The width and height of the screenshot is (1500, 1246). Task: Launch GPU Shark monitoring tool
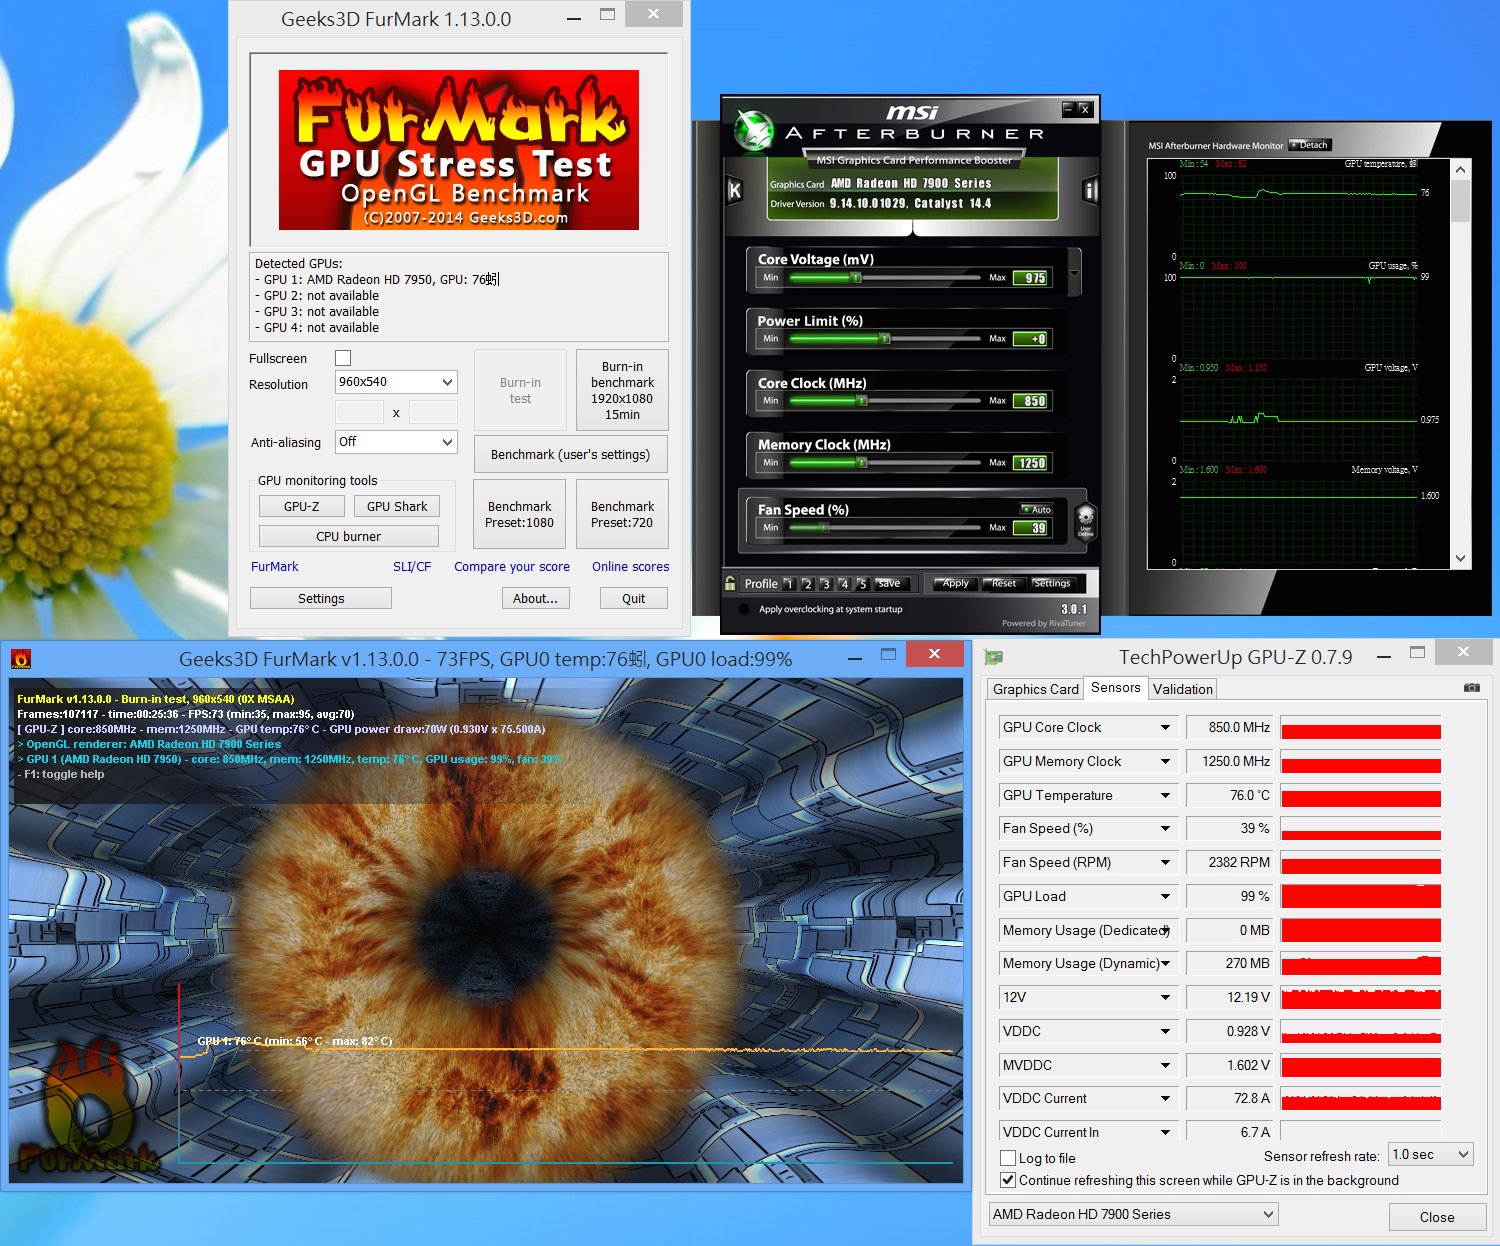click(397, 506)
